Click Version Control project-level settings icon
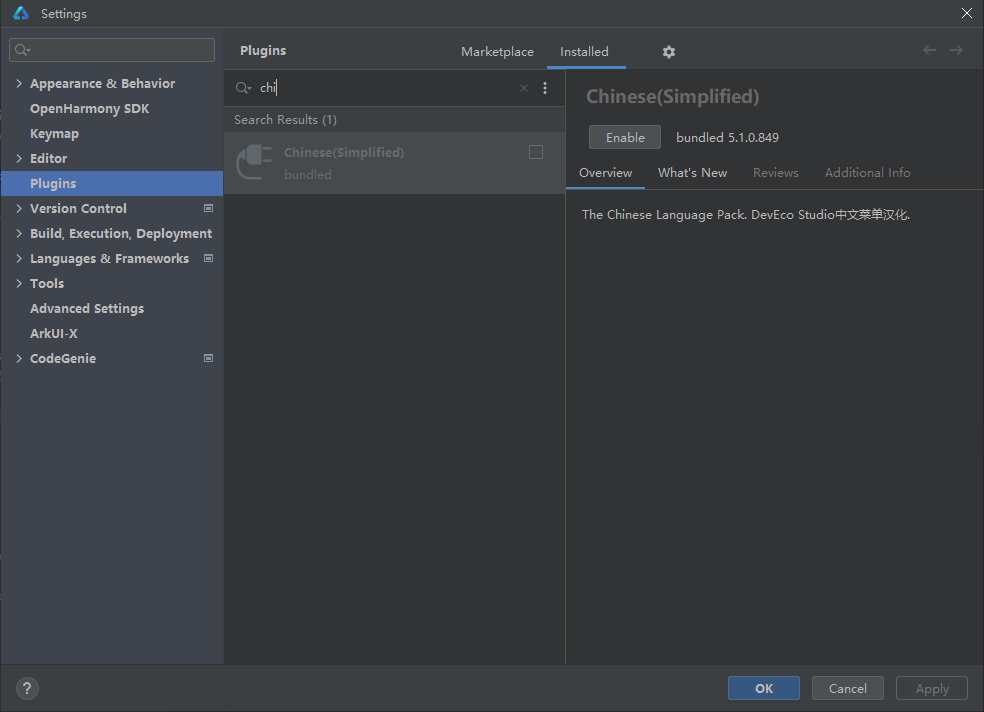 point(208,208)
